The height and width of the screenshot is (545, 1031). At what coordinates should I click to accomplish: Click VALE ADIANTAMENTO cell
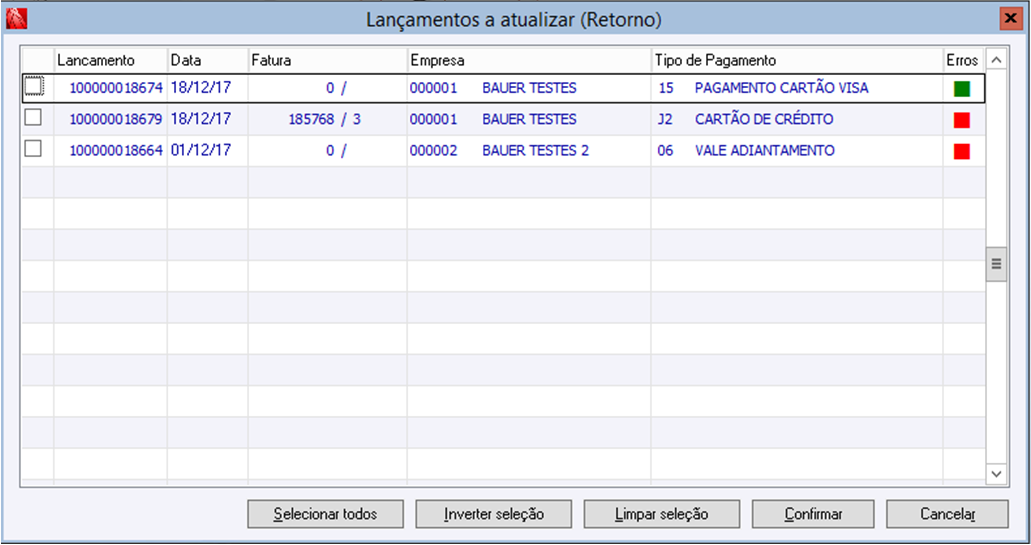point(765,151)
